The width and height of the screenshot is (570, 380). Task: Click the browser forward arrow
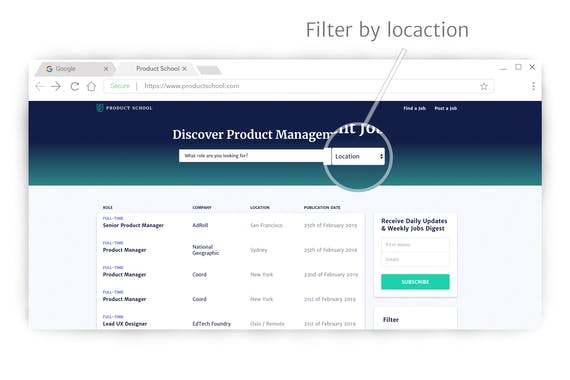click(56, 87)
